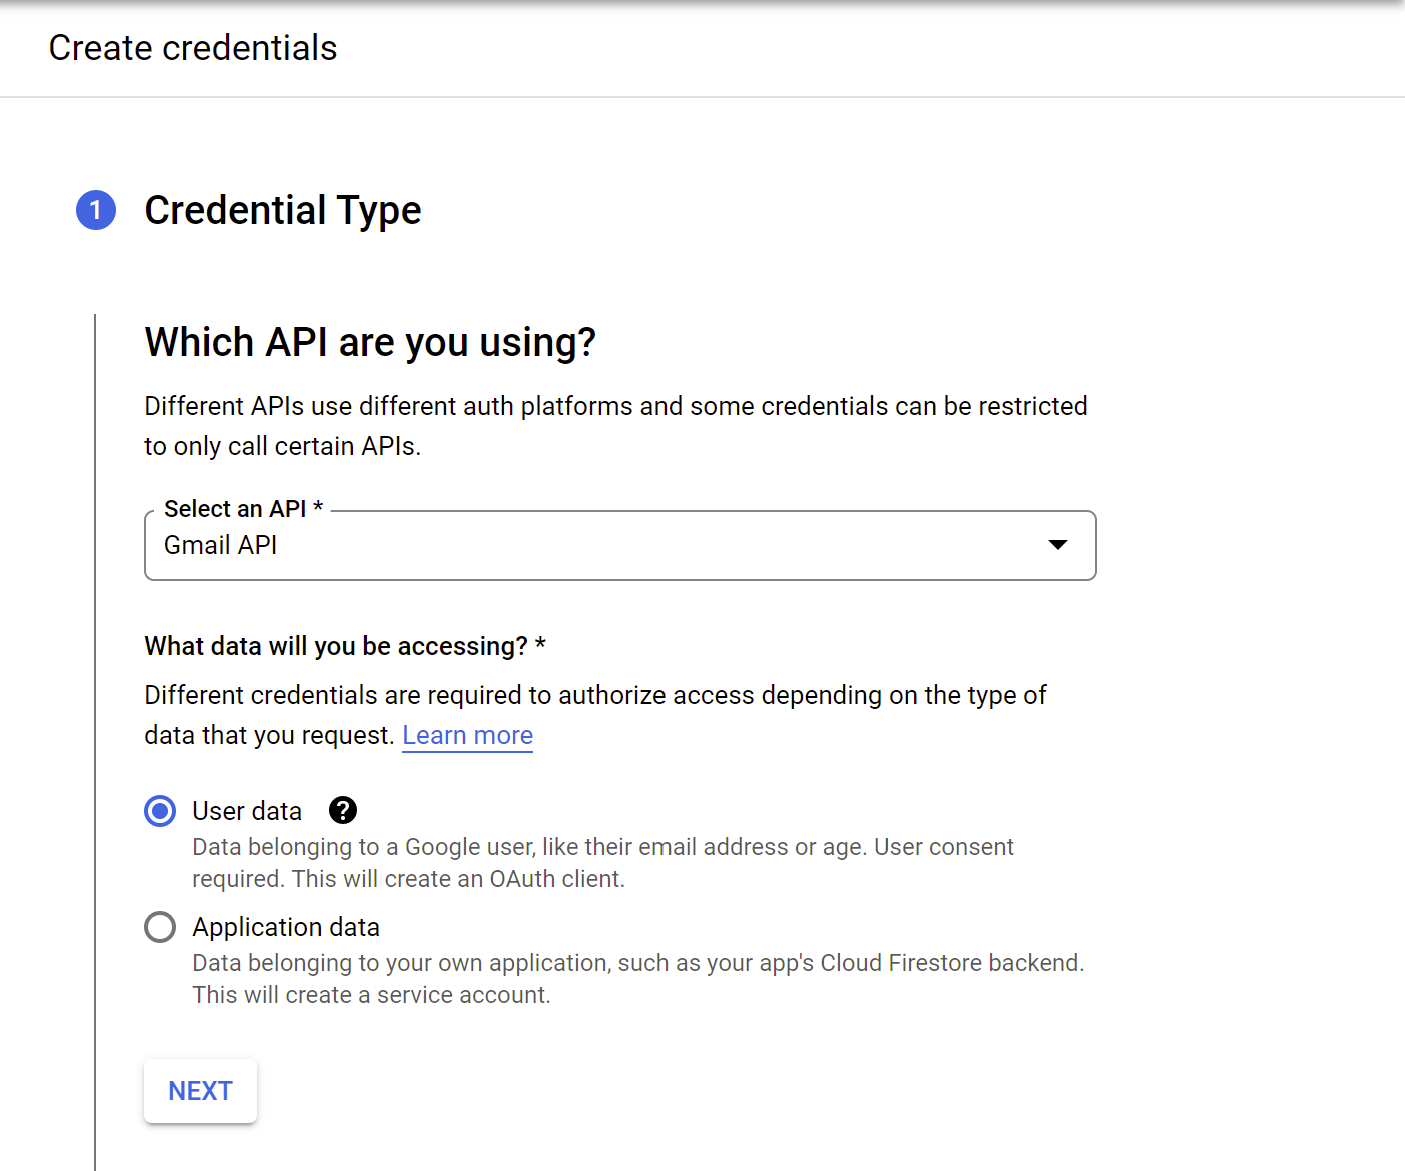Image resolution: width=1405 pixels, height=1171 pixels.
Task: Click the help question mark icon beside User data
Action: pos(343,810)
